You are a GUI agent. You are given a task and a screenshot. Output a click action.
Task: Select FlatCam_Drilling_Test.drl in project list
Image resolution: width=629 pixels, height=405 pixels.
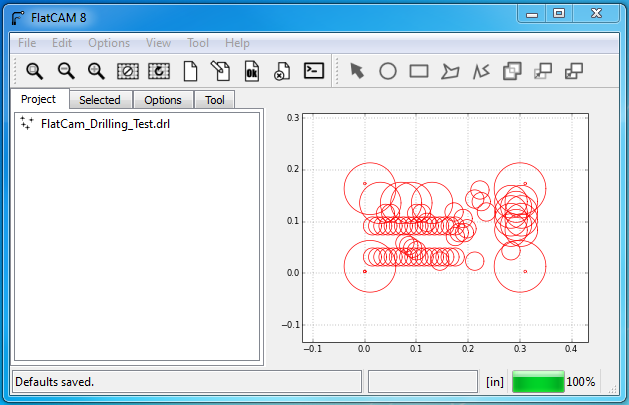coord(98,124)
